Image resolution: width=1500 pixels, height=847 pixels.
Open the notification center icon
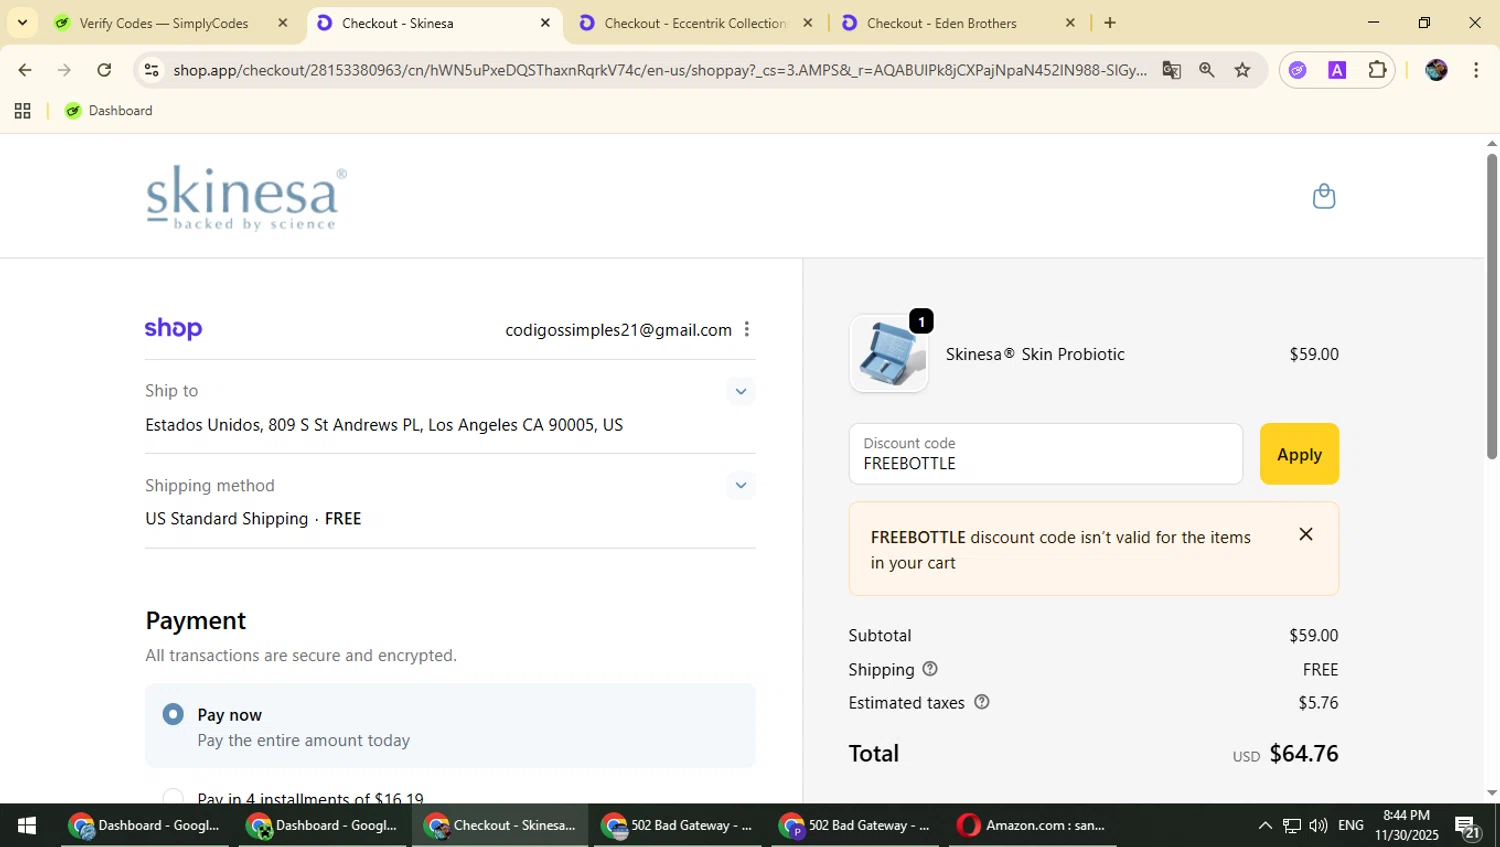click(x=1468, y=826)
